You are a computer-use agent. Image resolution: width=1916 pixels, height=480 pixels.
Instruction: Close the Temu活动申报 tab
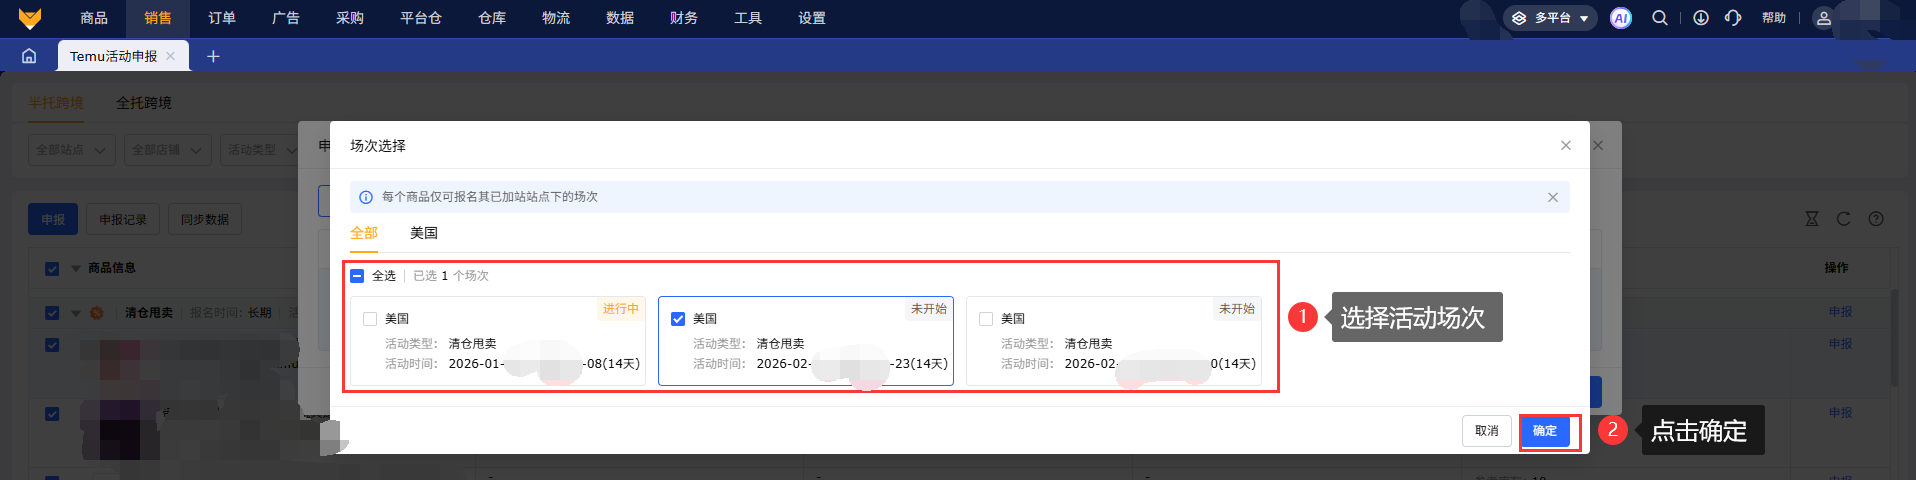pos(171,56)
